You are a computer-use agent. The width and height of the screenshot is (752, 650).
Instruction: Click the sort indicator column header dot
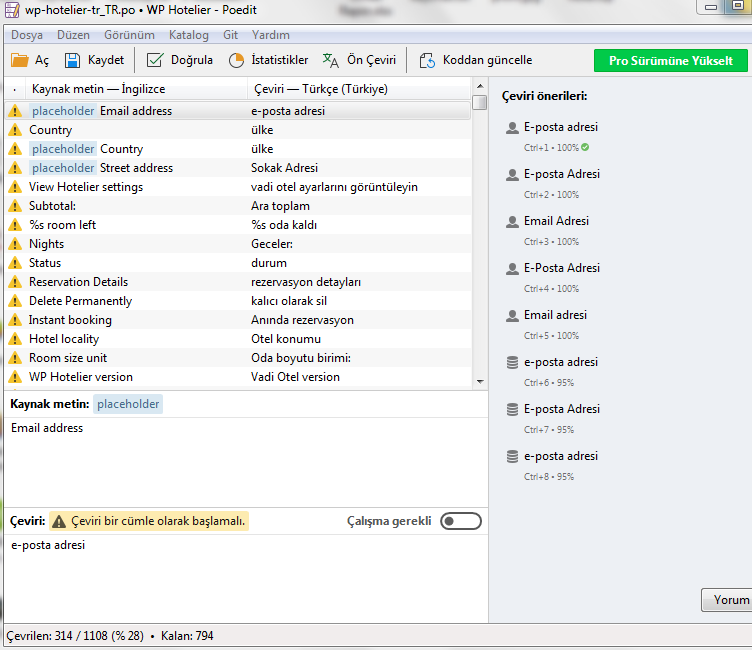tap(15, 90)
